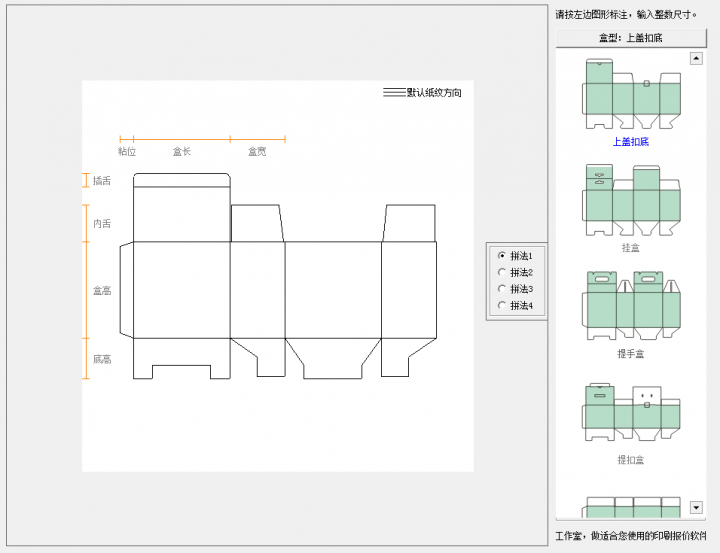
Task: Click the 盒型：上盖扣底 header button
Action: click(x=630, y=38)
